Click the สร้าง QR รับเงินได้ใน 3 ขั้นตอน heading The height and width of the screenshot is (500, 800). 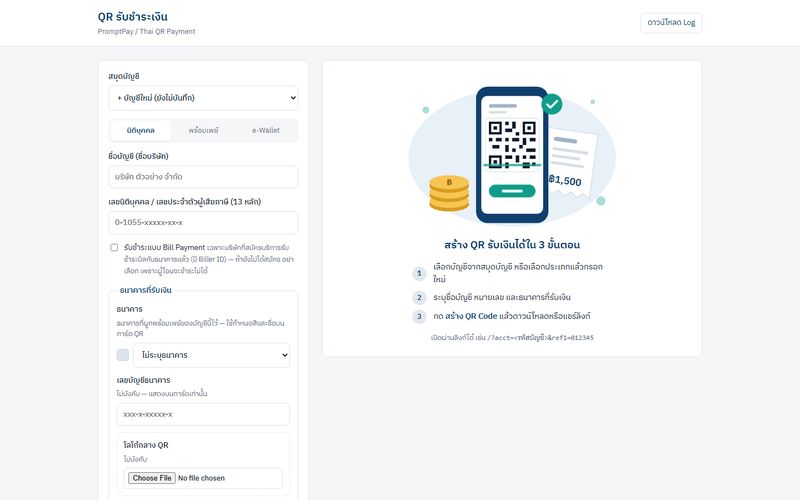[512, 245]
